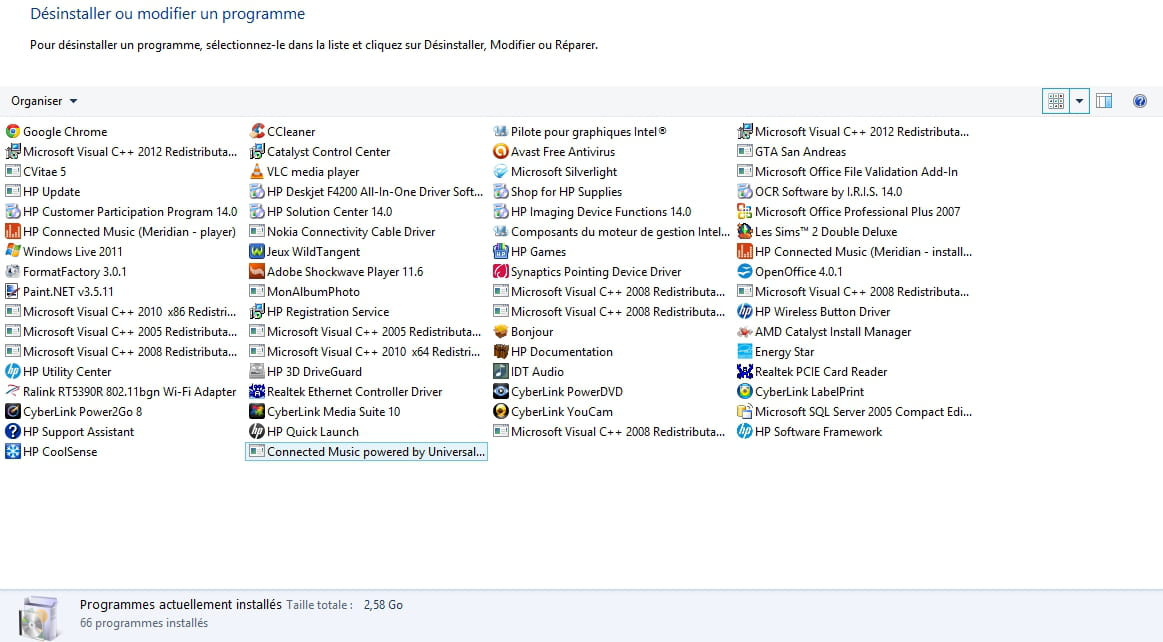Viewport: 1163px width, 642px height.
Task: Select Les Sims 2 Double Deluxe
Action: (x=825, y=232)
